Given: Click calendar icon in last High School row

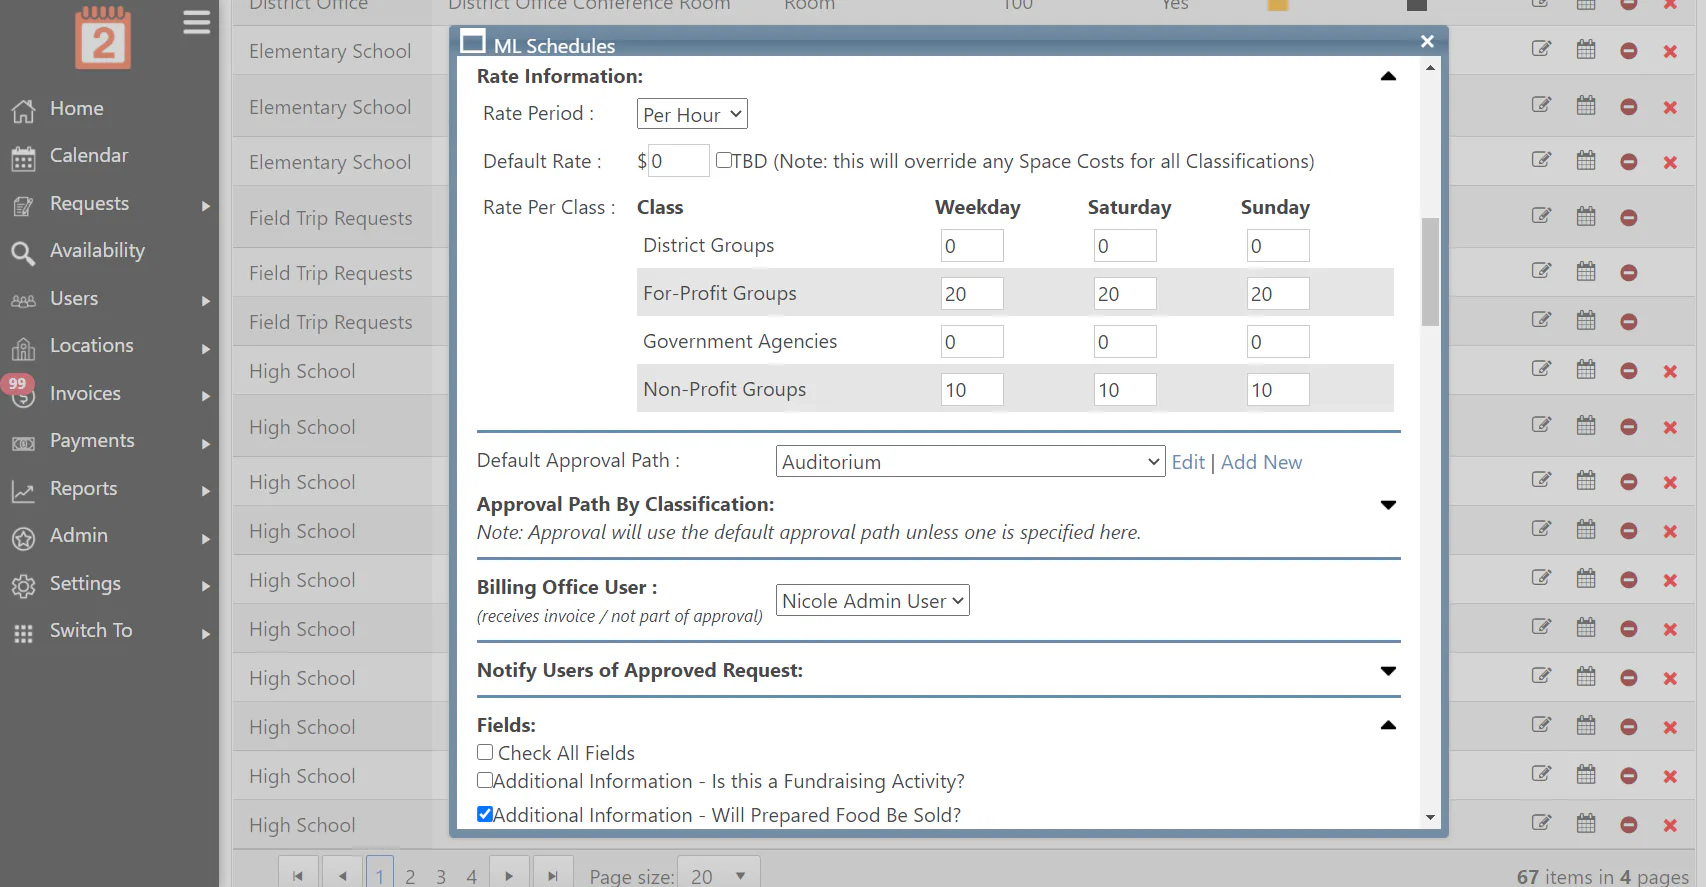Looking at the screenshot, I should click(x=1586, y=823).
